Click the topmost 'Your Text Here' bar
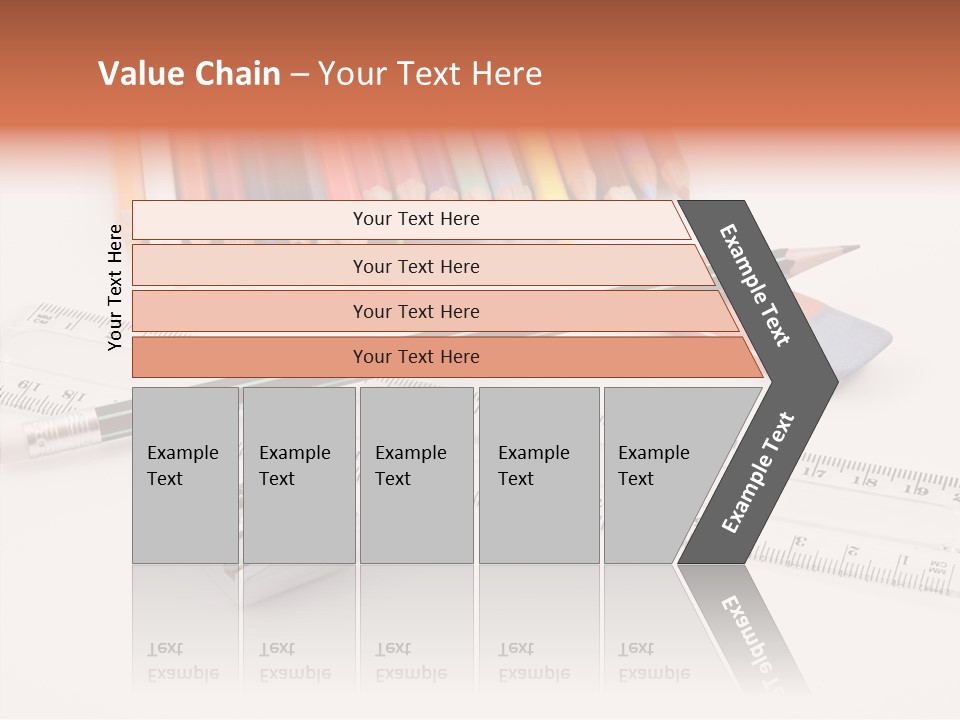The image size is (960, 720). pos(411,220)
